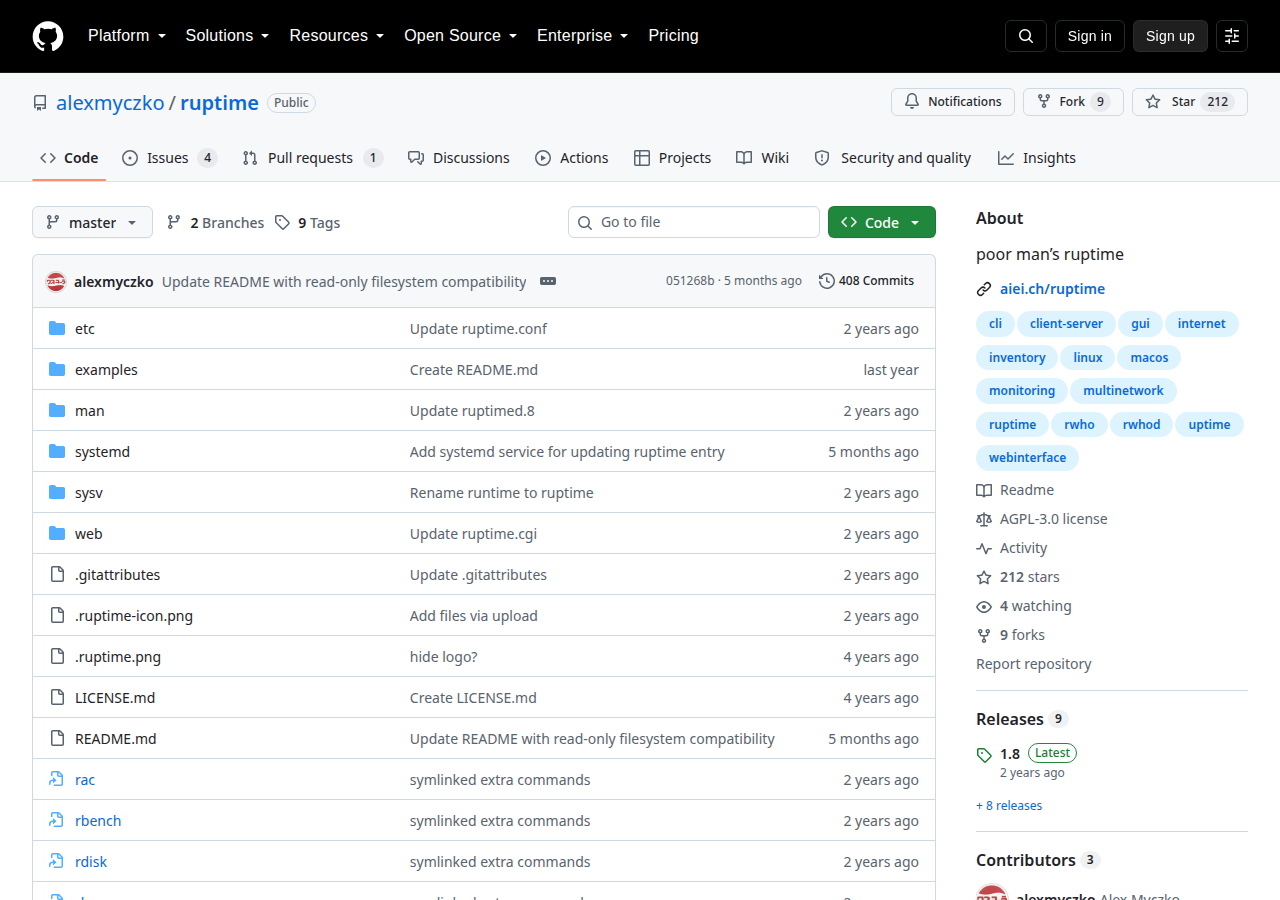Click the AGPL-3.0 license scale icon
The height and width of the screenshot is (900, 1280).
click(984, 519)
